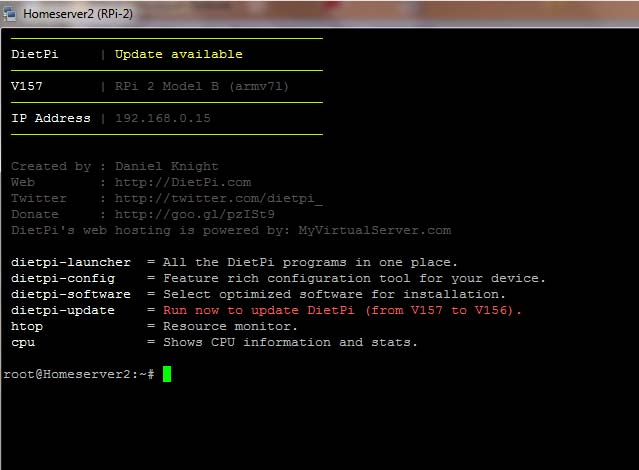Click 'Resource monitor.' description
The width and height of the screenshot is (639, 470).
(230, 327)
